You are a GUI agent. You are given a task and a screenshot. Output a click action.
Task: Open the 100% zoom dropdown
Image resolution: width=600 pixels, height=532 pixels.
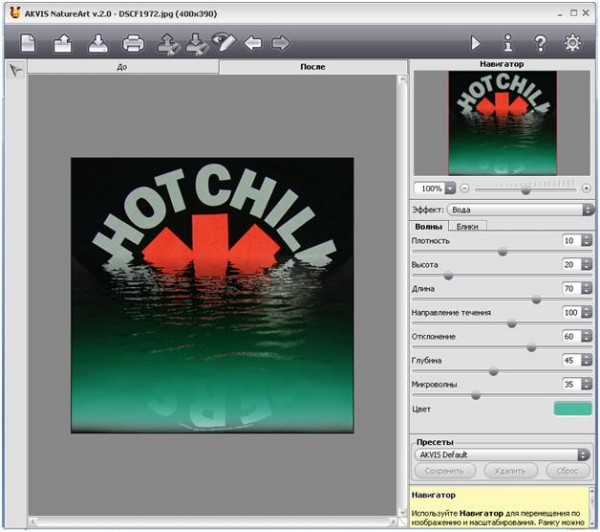click(451, 188)
